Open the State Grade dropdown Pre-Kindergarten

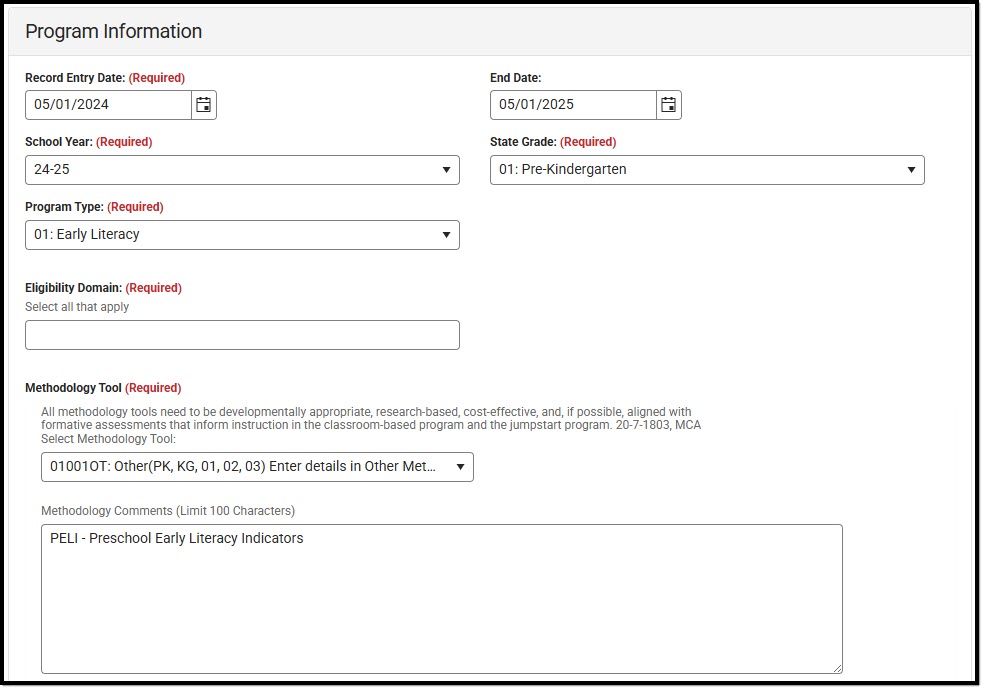point(707,170)
